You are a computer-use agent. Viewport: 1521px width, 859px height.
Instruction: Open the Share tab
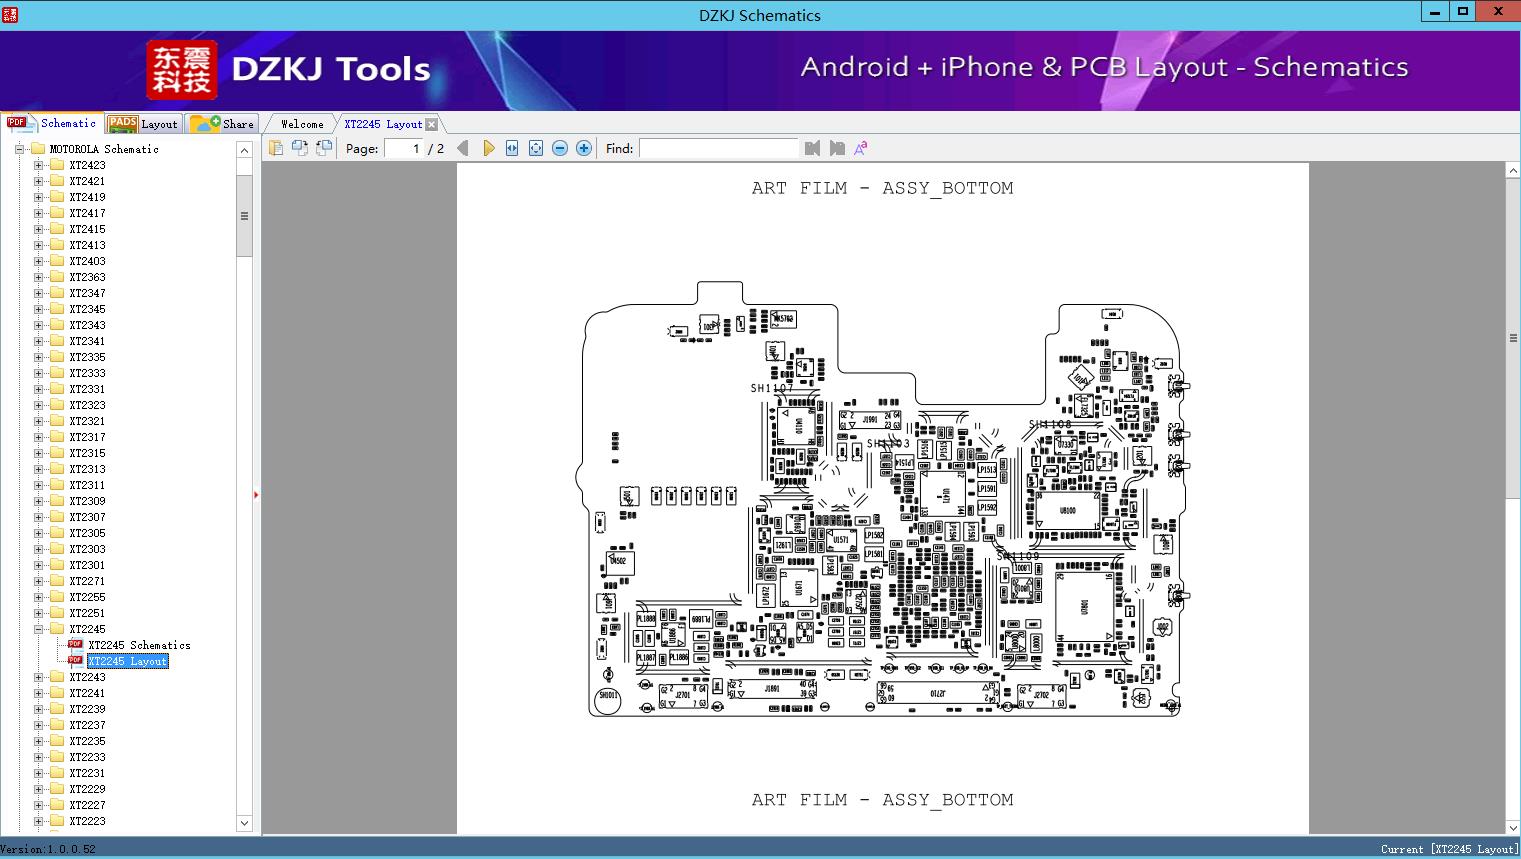tap(223, 124)
